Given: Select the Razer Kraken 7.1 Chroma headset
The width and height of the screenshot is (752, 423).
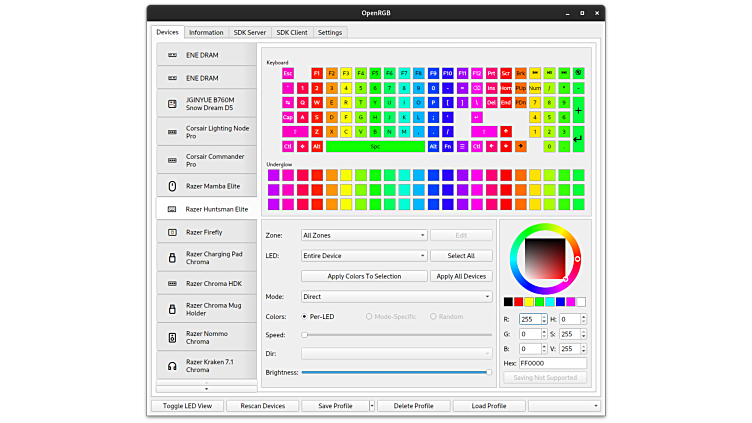Looking at the screenshot, I should pos(206,365).
